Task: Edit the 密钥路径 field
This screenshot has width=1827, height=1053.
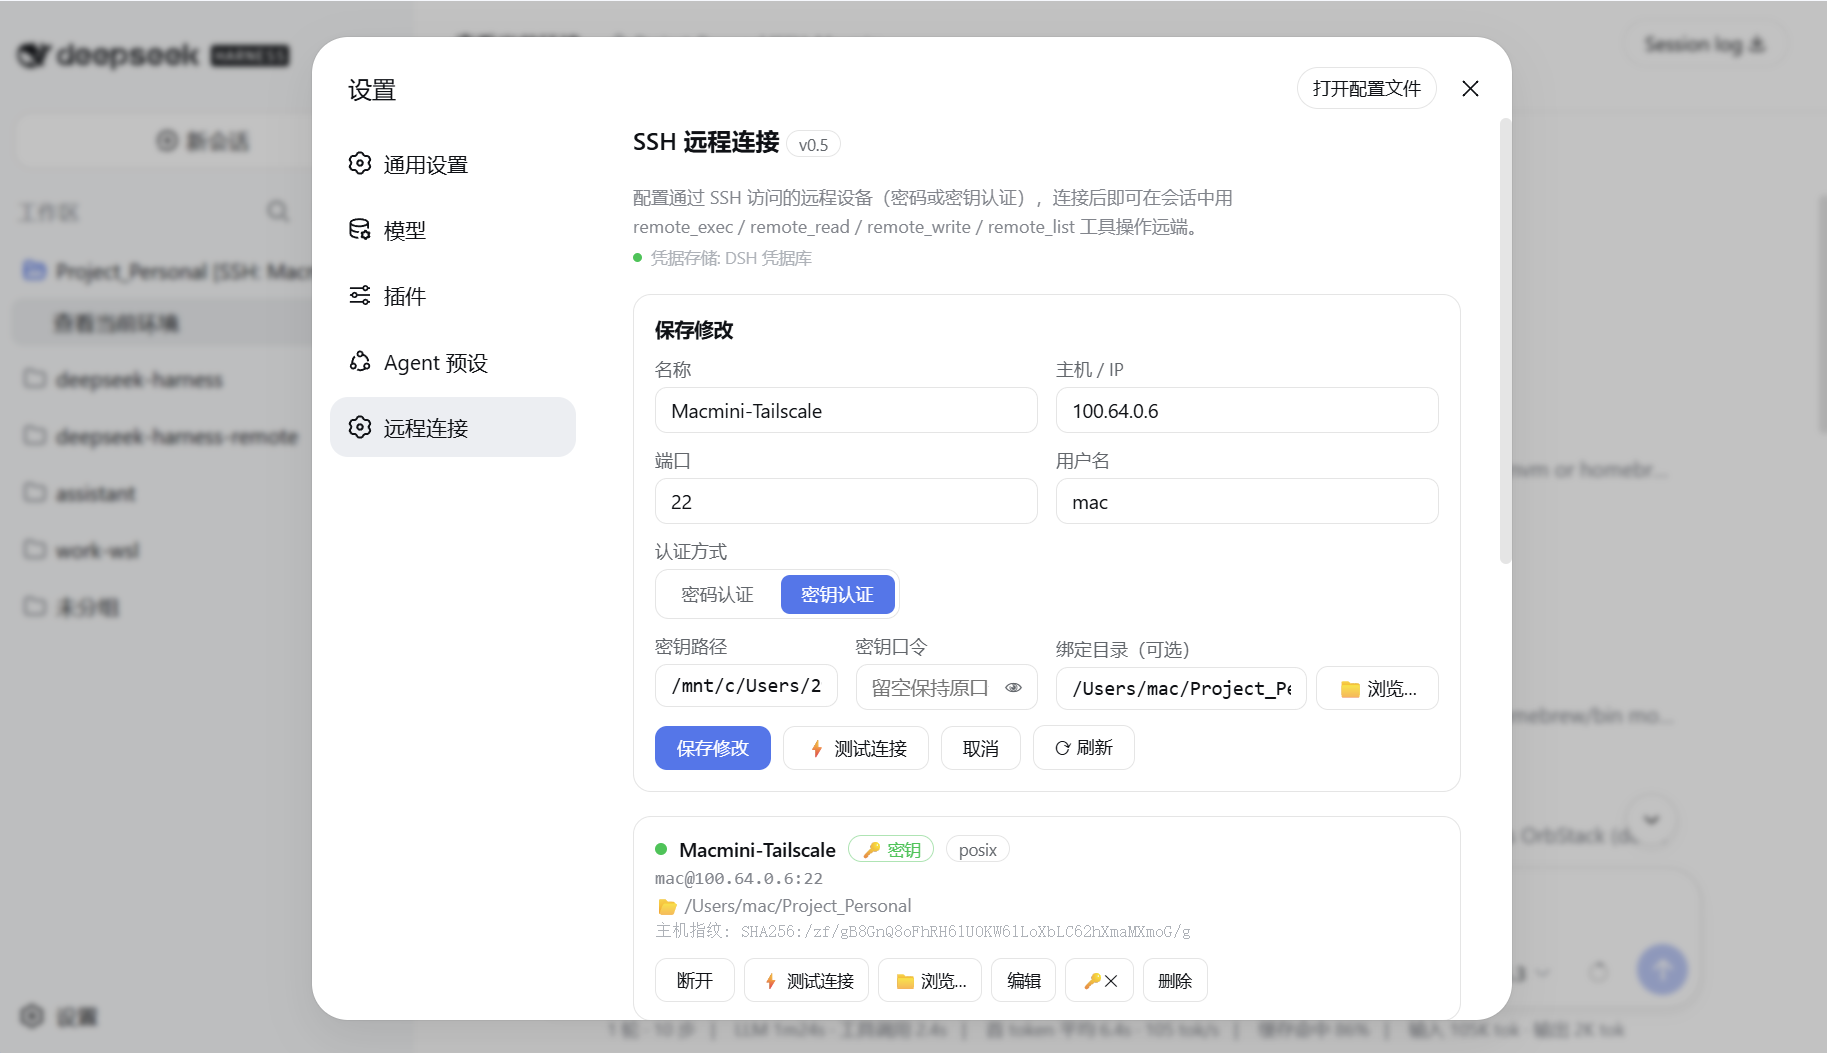Action: pos(746,686)
